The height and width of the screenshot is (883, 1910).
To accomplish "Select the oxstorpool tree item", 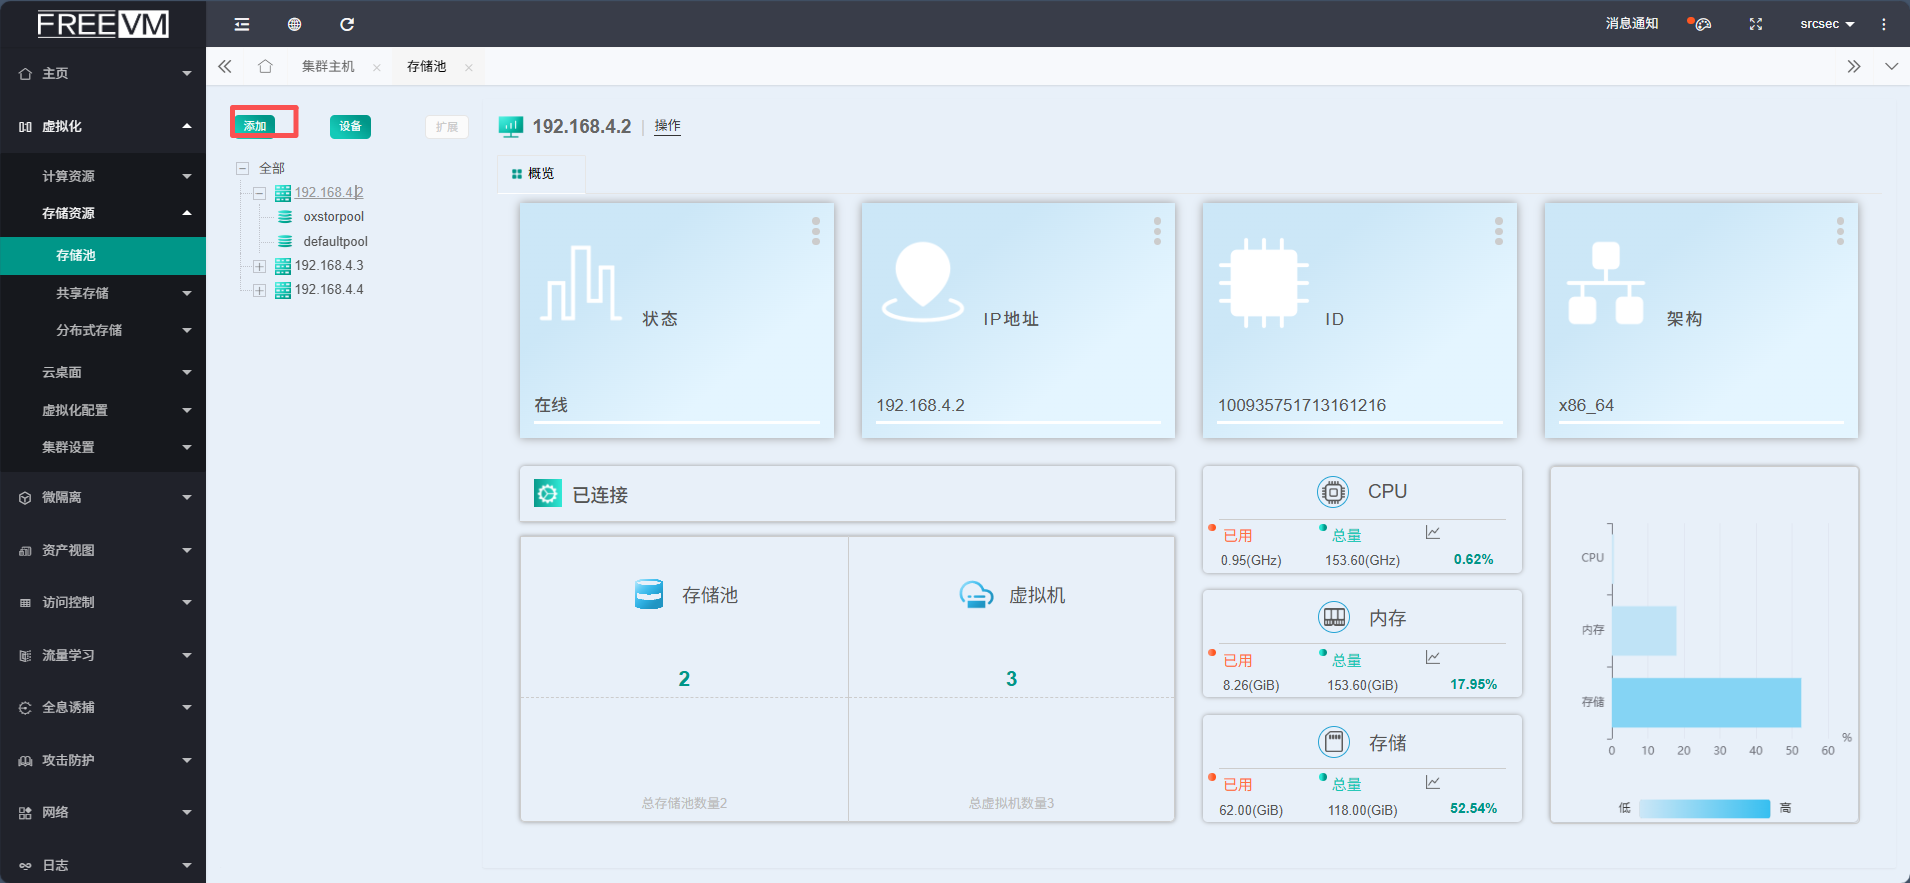I will 333,217.
